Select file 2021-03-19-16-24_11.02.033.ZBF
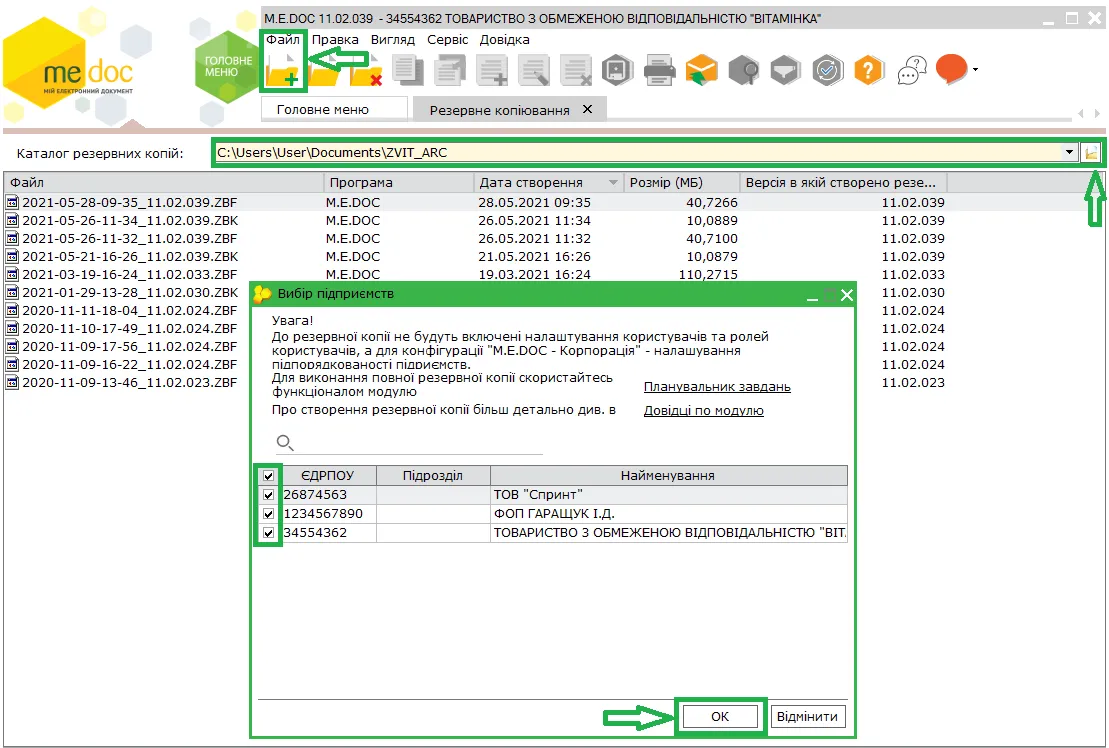 [129, 274]
